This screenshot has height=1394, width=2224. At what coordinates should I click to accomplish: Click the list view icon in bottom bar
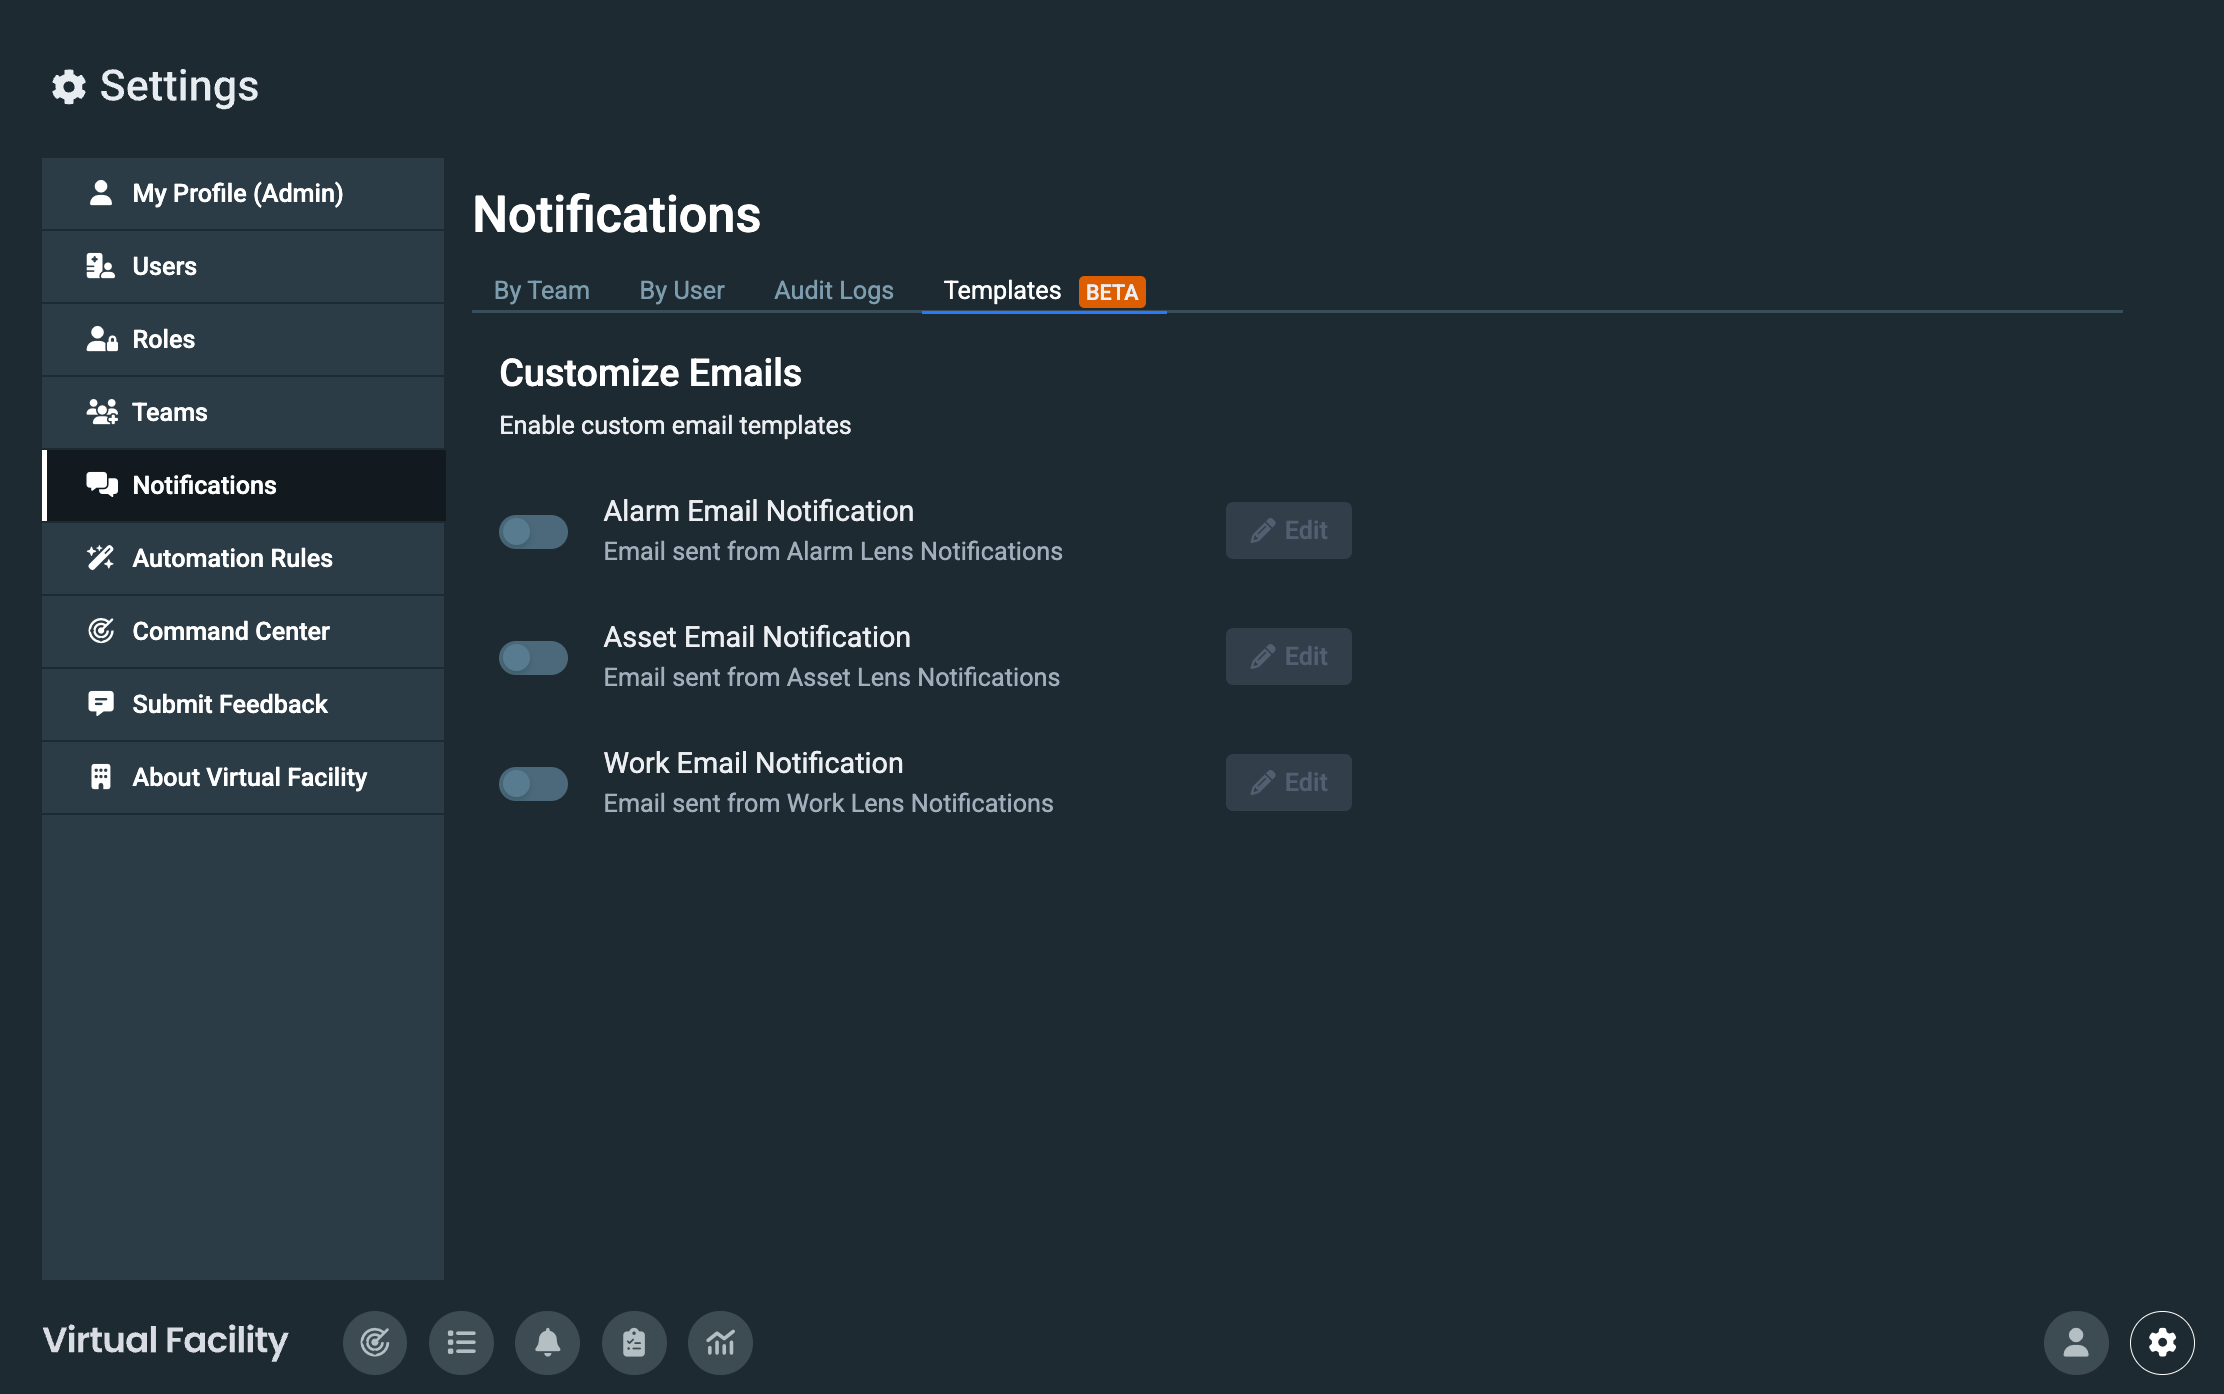[x=461, y=1342]
